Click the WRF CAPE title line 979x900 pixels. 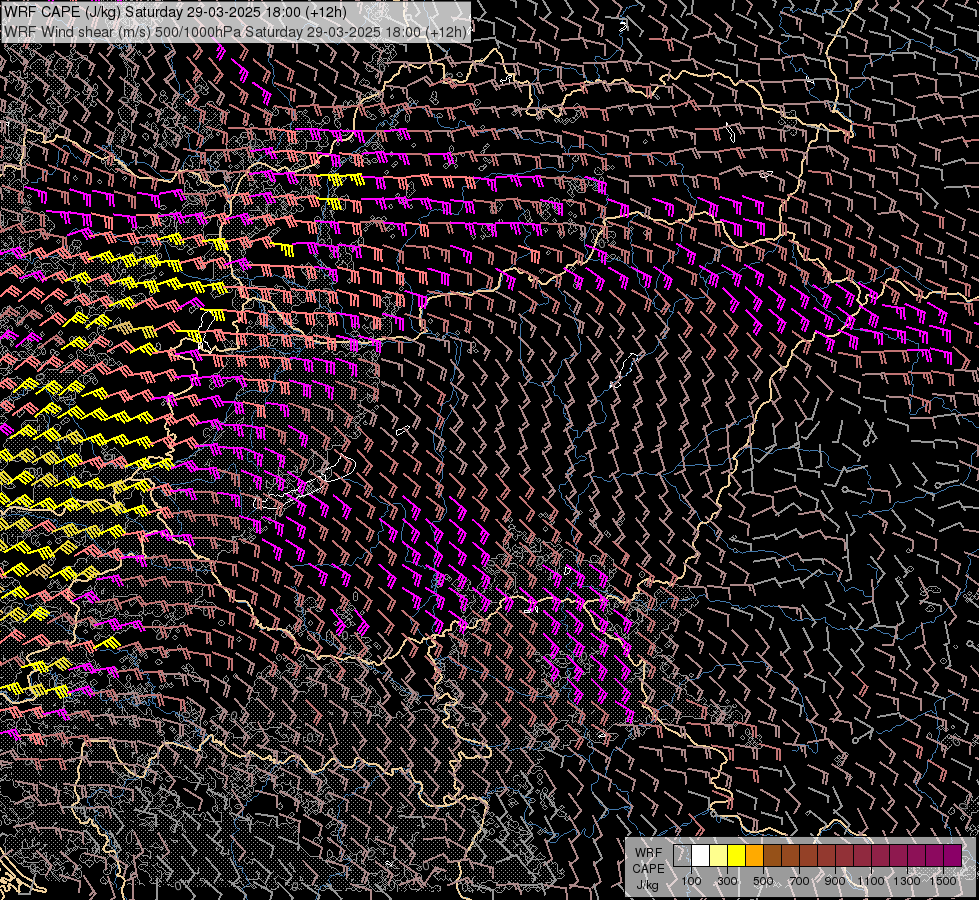pyautogui.click(x=175, y=12)
